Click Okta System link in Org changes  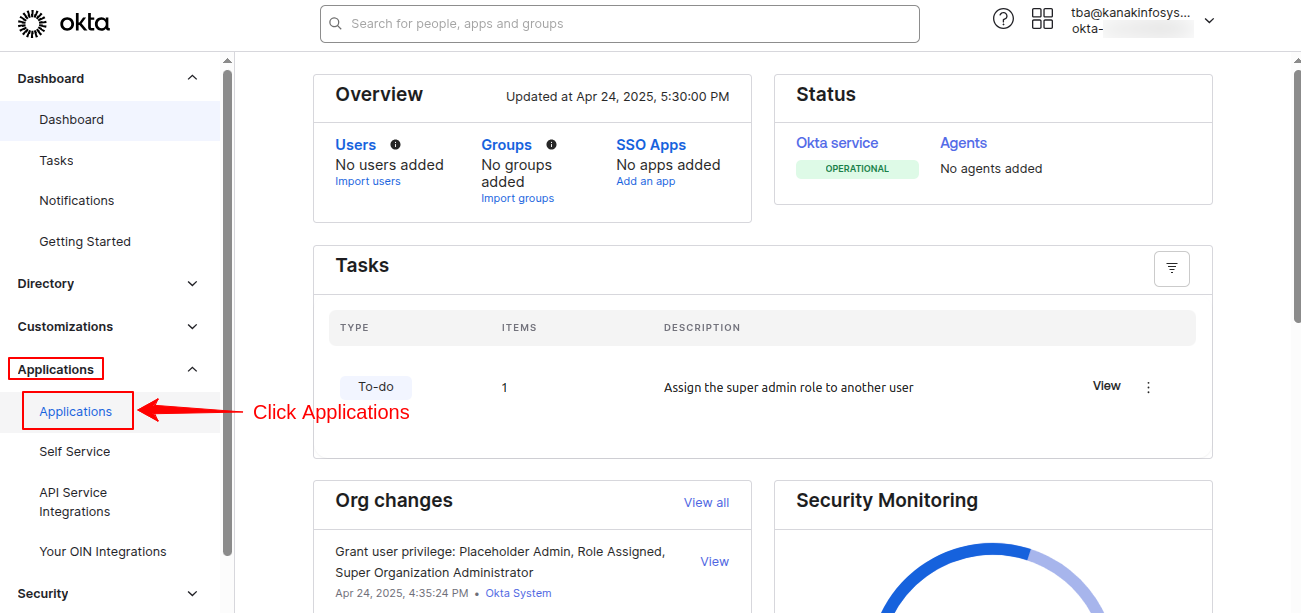coord(518,594)
